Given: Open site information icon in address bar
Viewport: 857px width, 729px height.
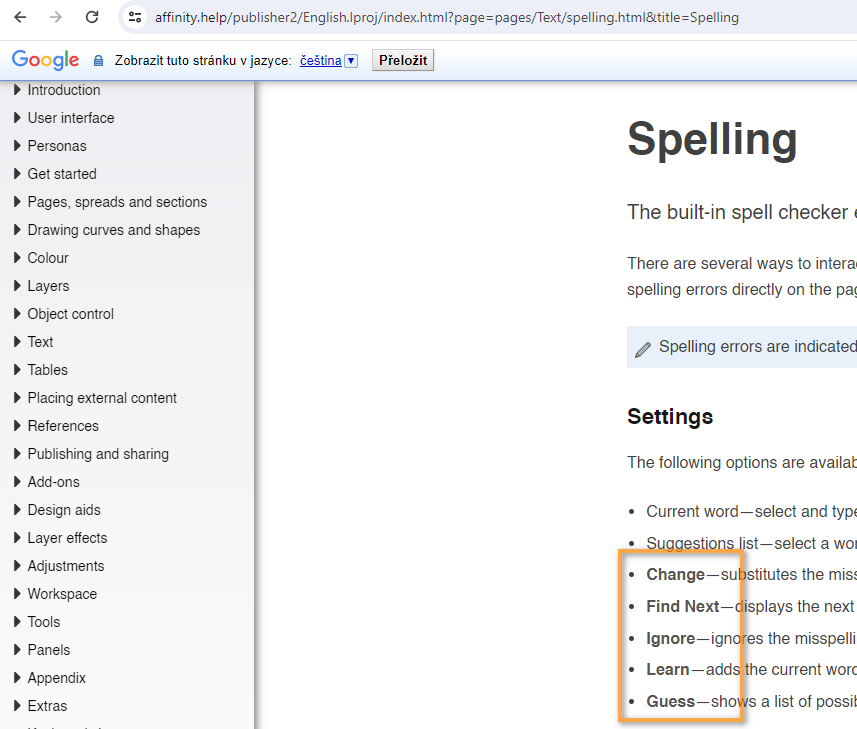Looking at the screenshot, I should click(136, 17).
